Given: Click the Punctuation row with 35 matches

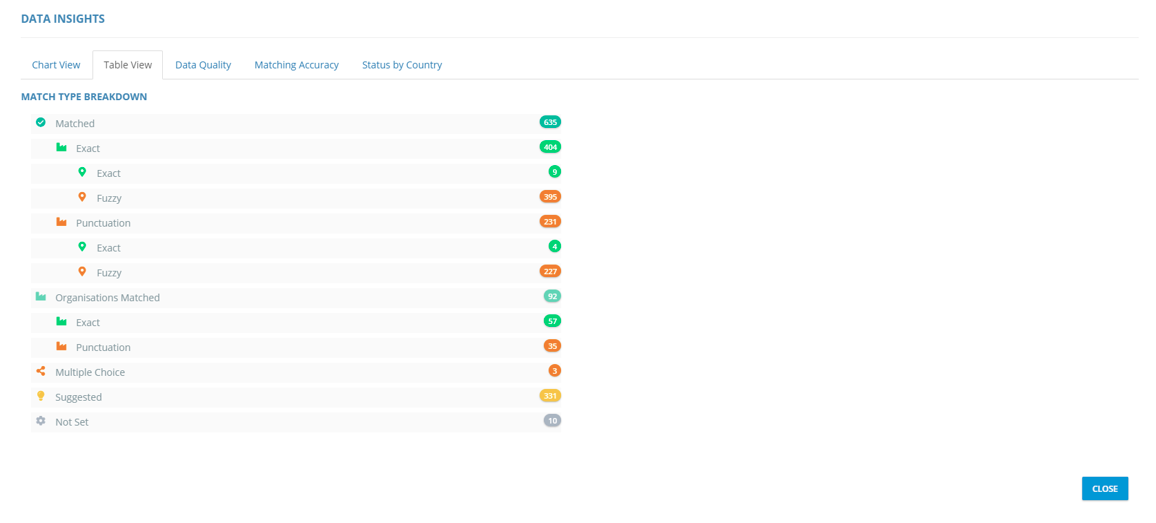Looking at the screenshot, I should pos(103,348).
